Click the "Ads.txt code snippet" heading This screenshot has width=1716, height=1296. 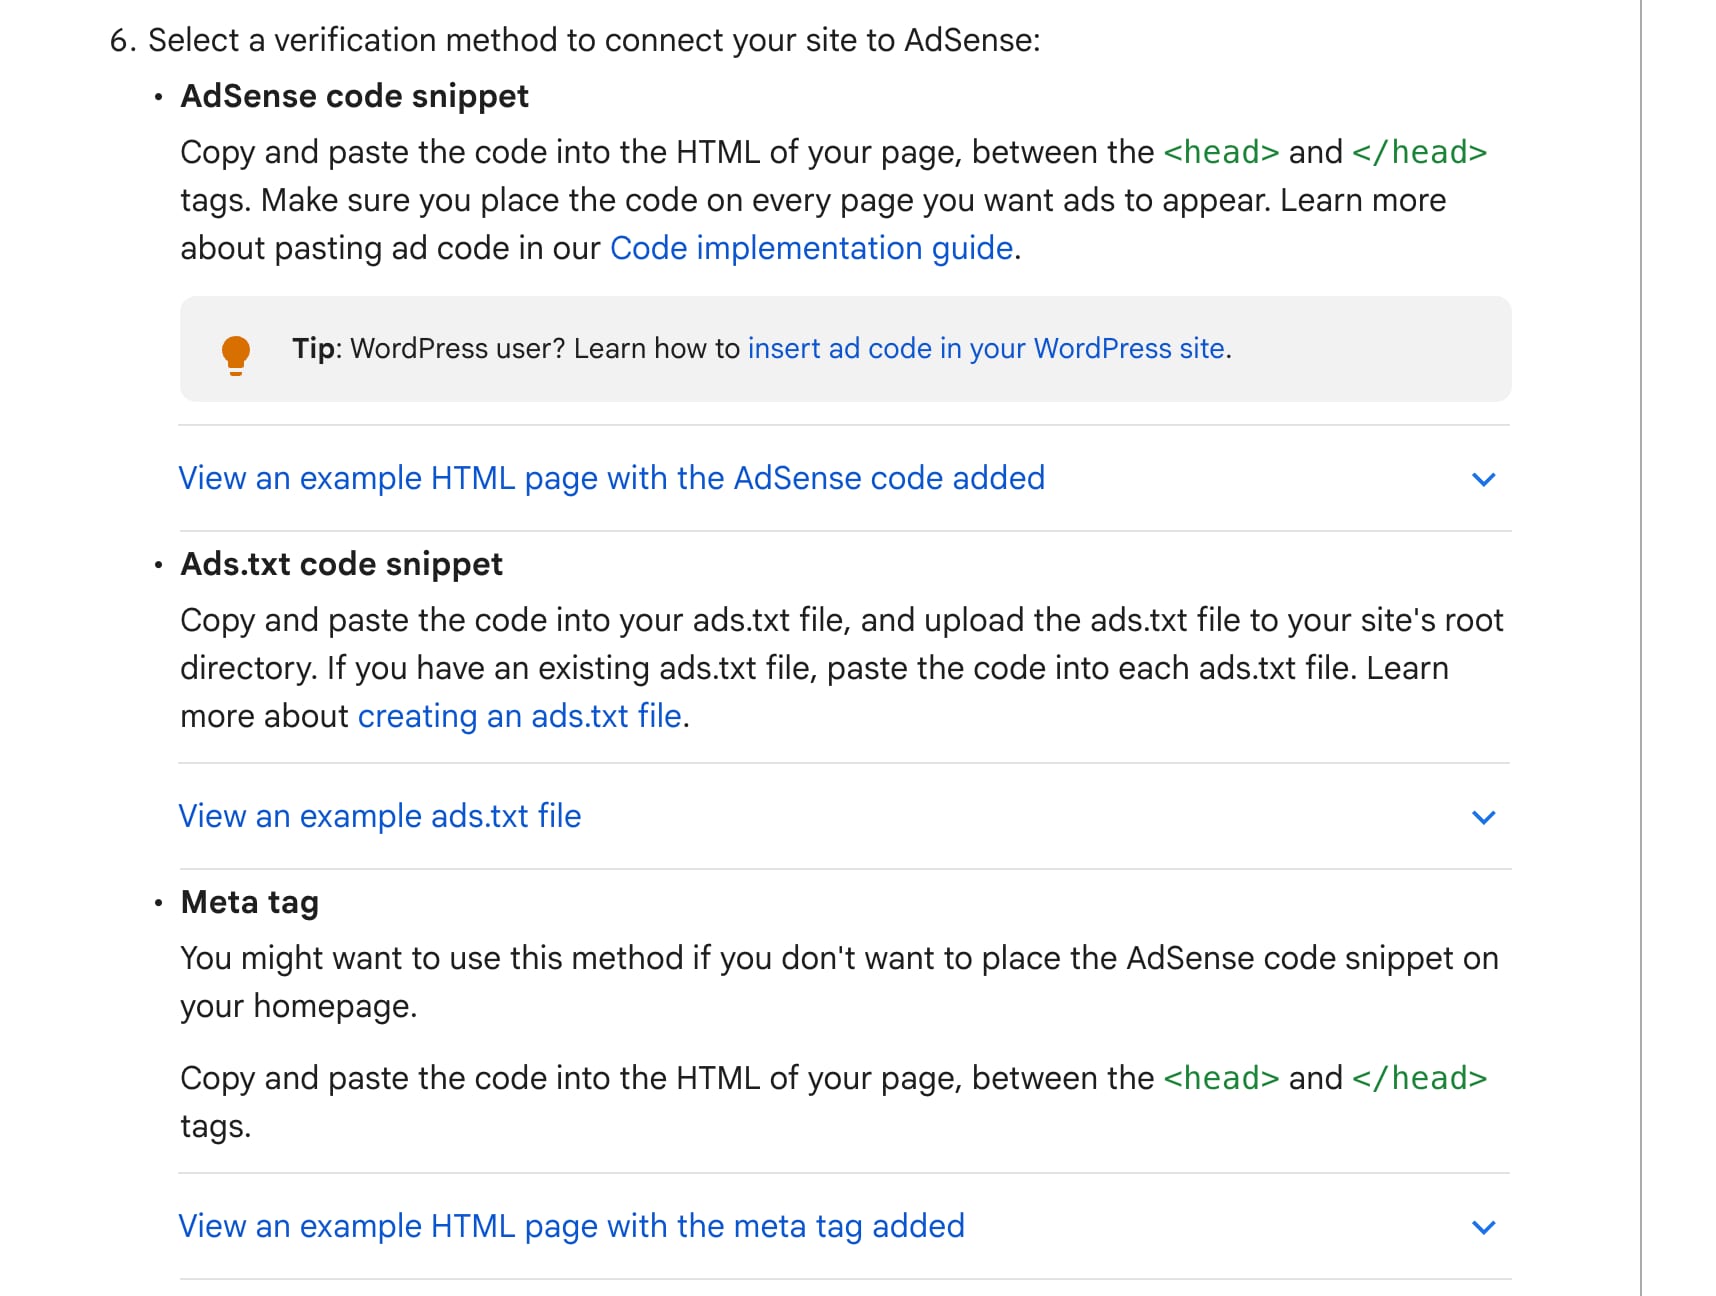click(341, 564)
